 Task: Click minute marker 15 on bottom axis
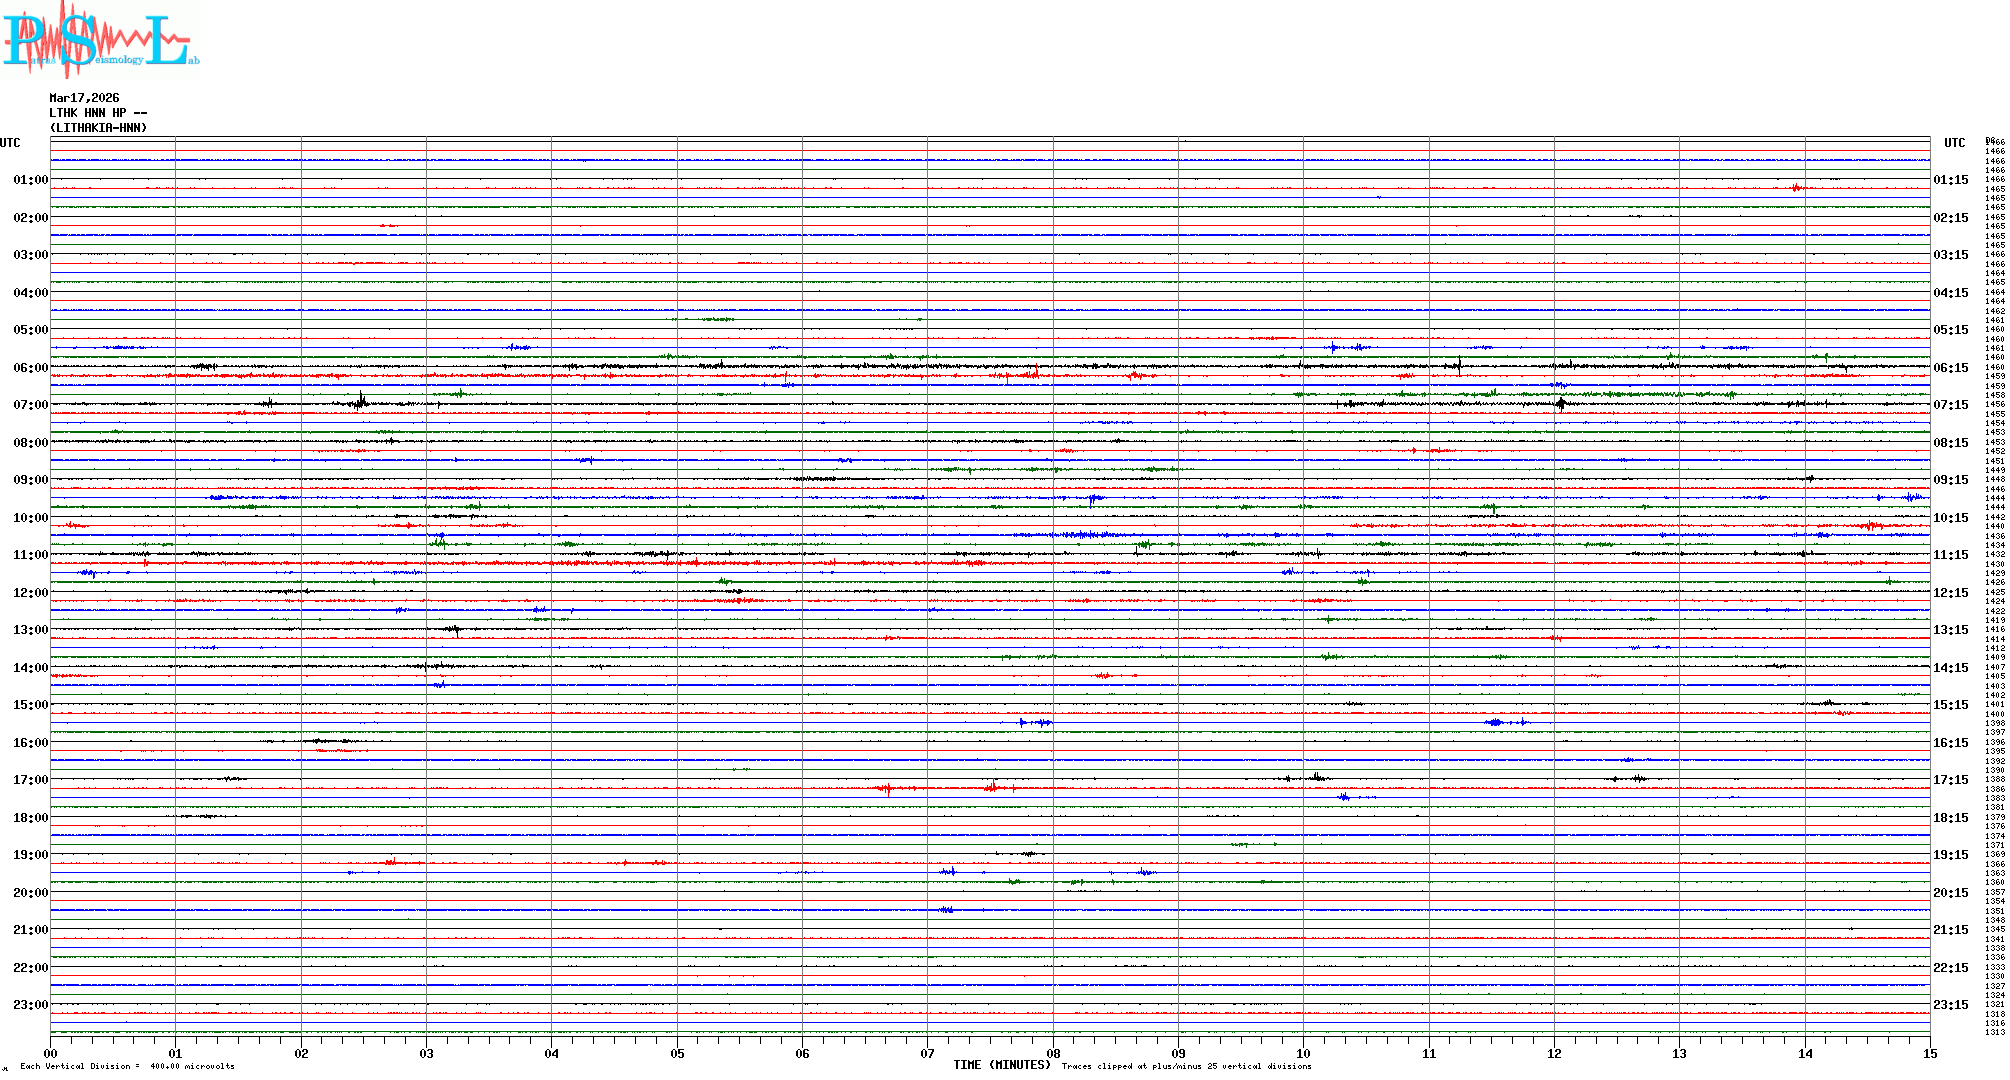[1929, 1053]
